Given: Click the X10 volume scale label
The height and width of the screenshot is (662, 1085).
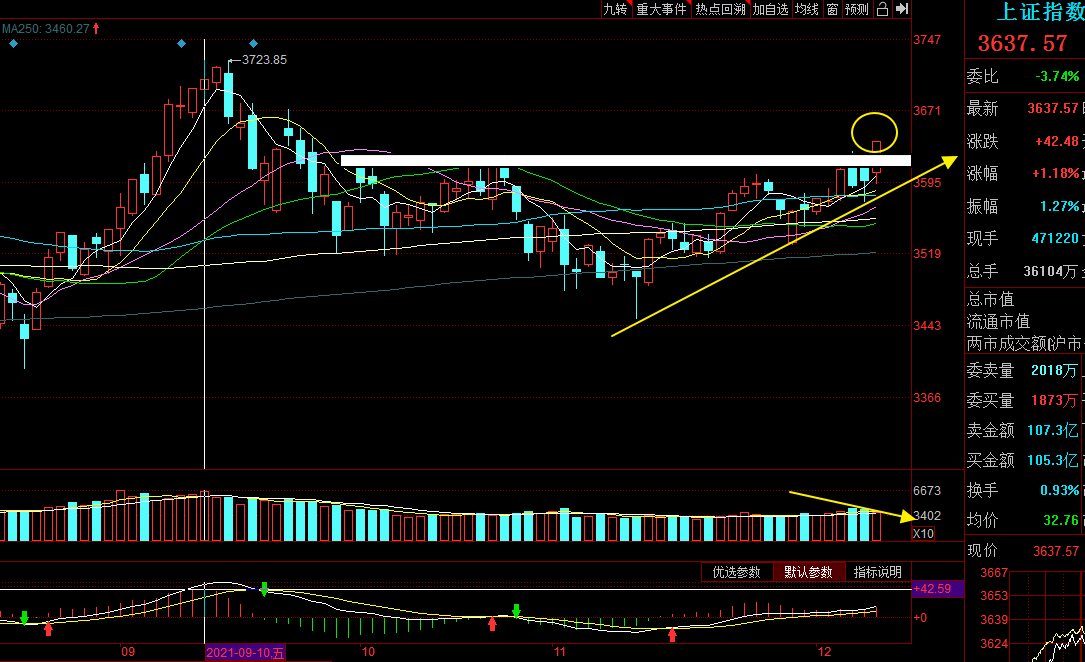Looking at the screenshot, I should [923, 533].
